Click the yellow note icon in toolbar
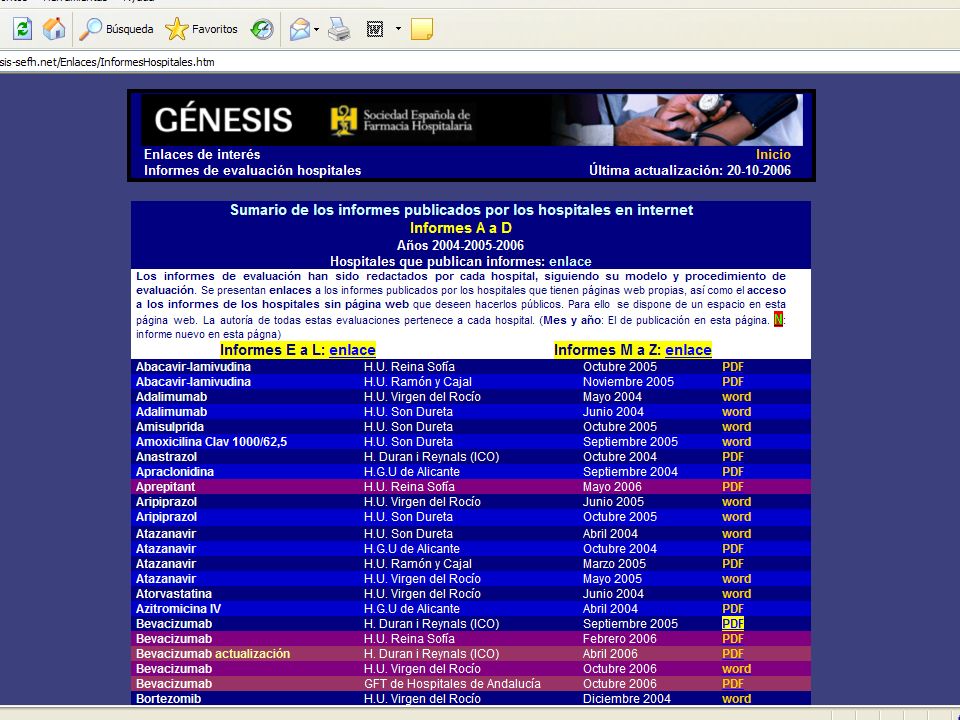 422,29
